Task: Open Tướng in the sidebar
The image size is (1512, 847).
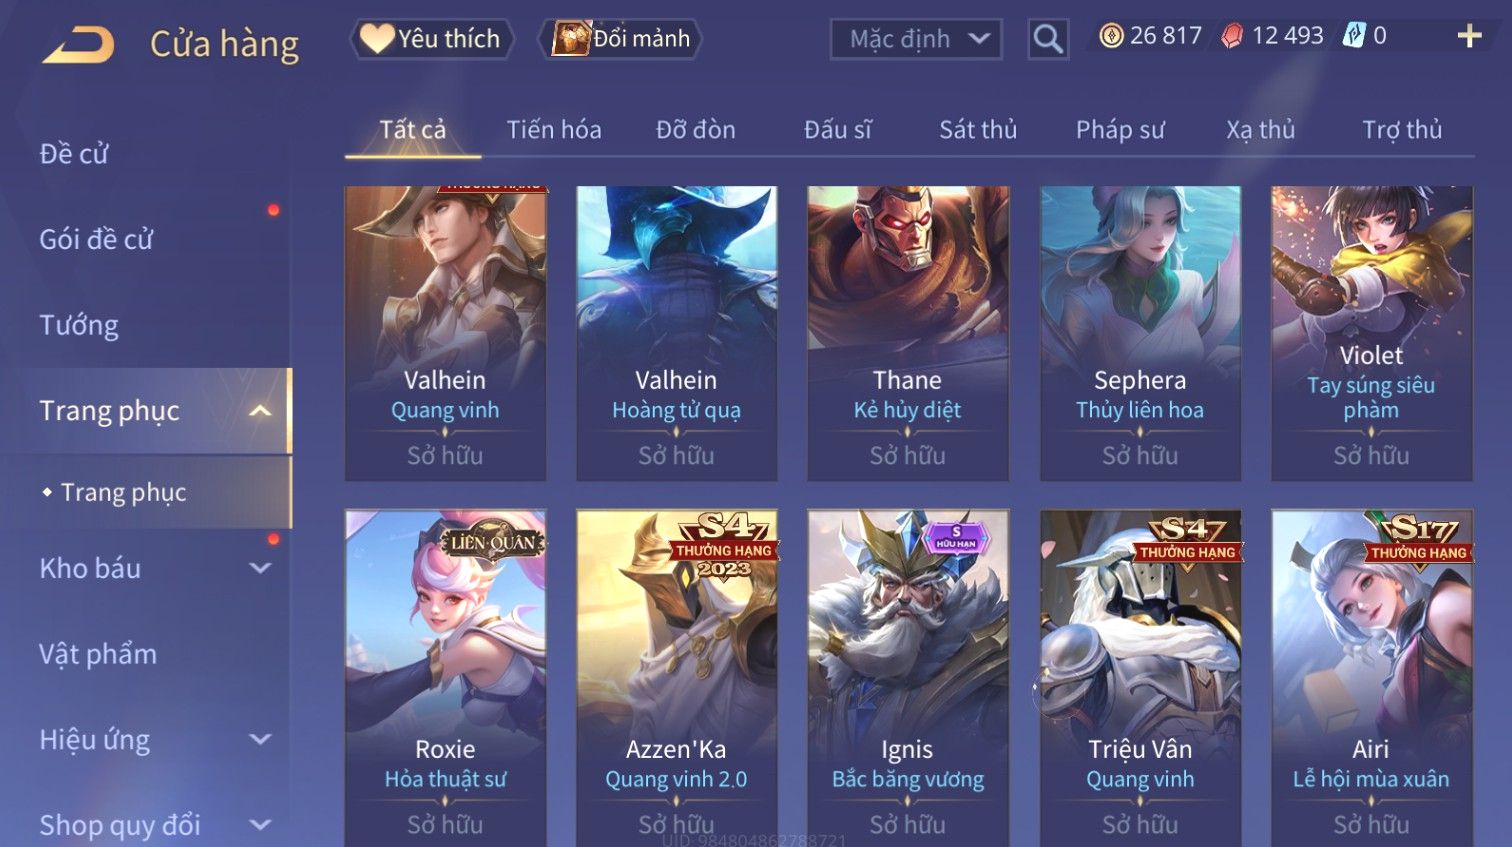Action: pyautogui.click(x=79, y=325)
